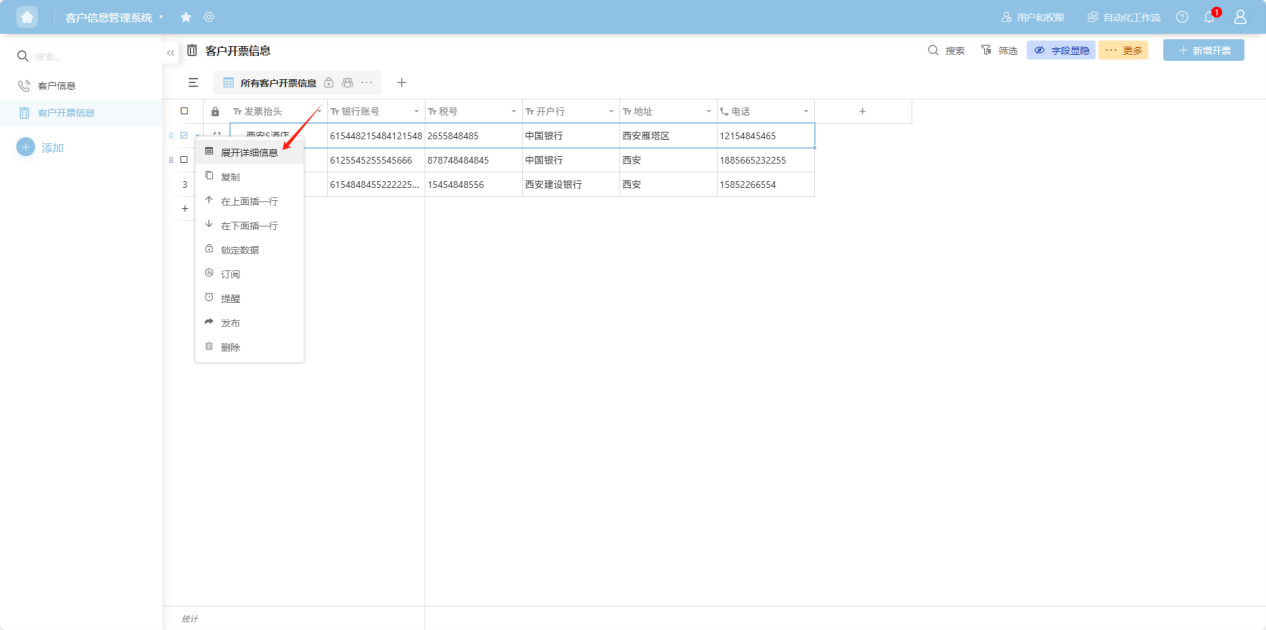Star the 客户信息管理系统 app
This screenshot has height=630, width=1266.
(x=186, y=17)
